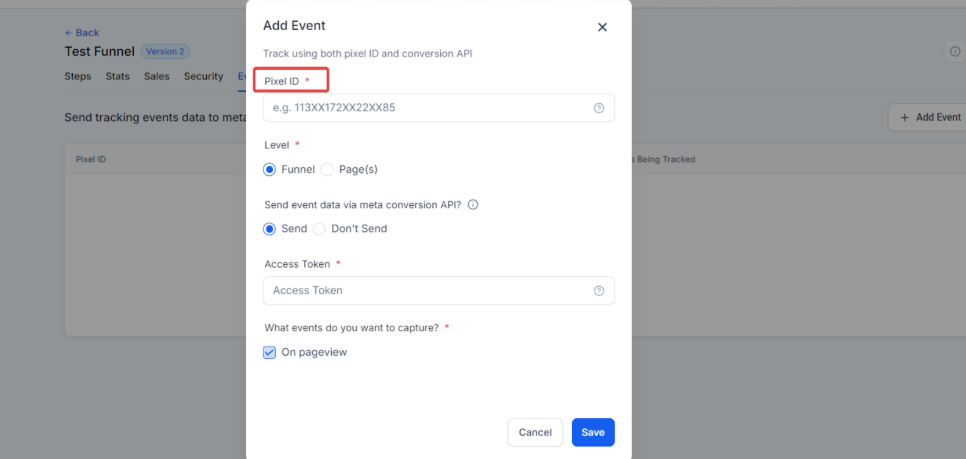Image resolution: width=966 pixels, height=459 pixels.
Task: Go back using the Back link
Action: coord(82,32)
